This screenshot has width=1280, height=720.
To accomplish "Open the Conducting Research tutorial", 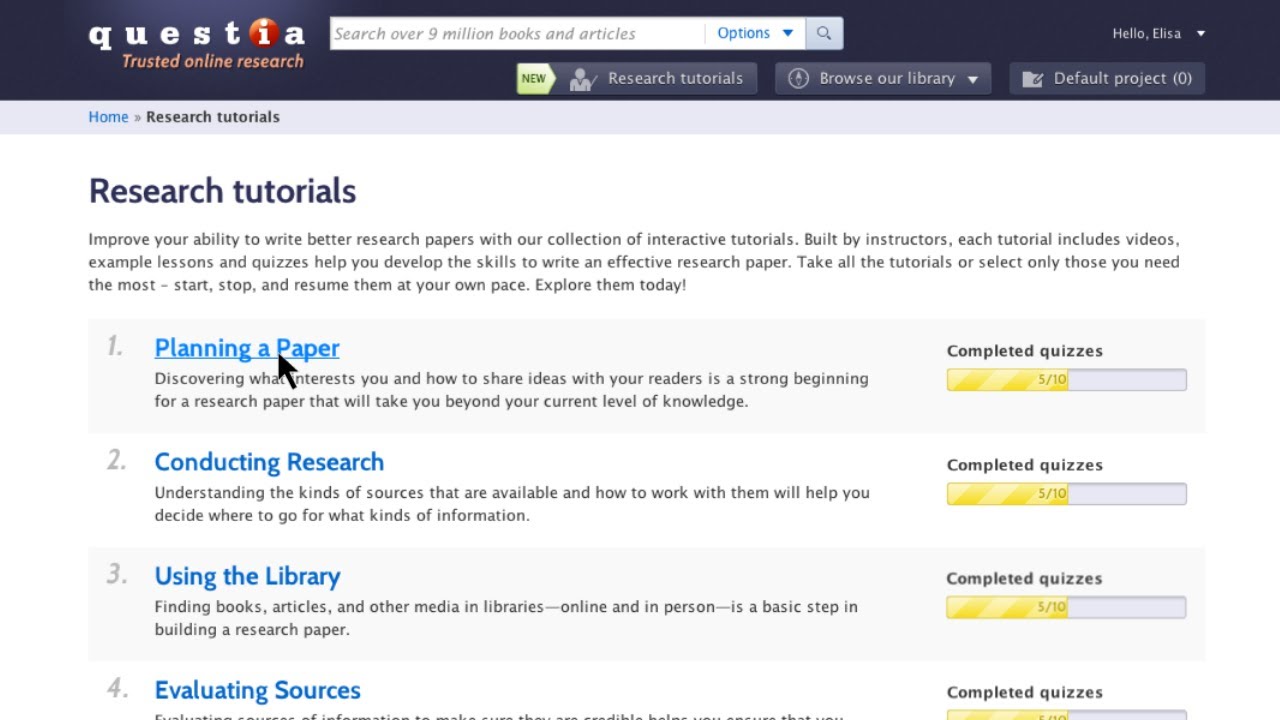I will (269, 462).
